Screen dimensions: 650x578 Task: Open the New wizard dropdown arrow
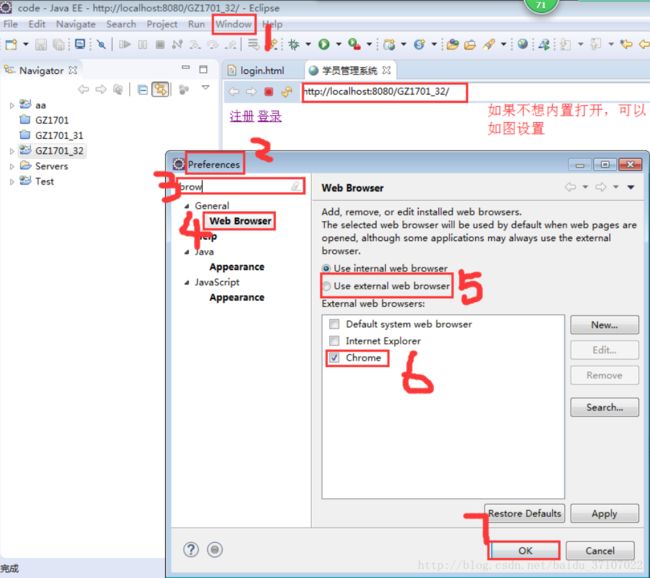[26, 44]
